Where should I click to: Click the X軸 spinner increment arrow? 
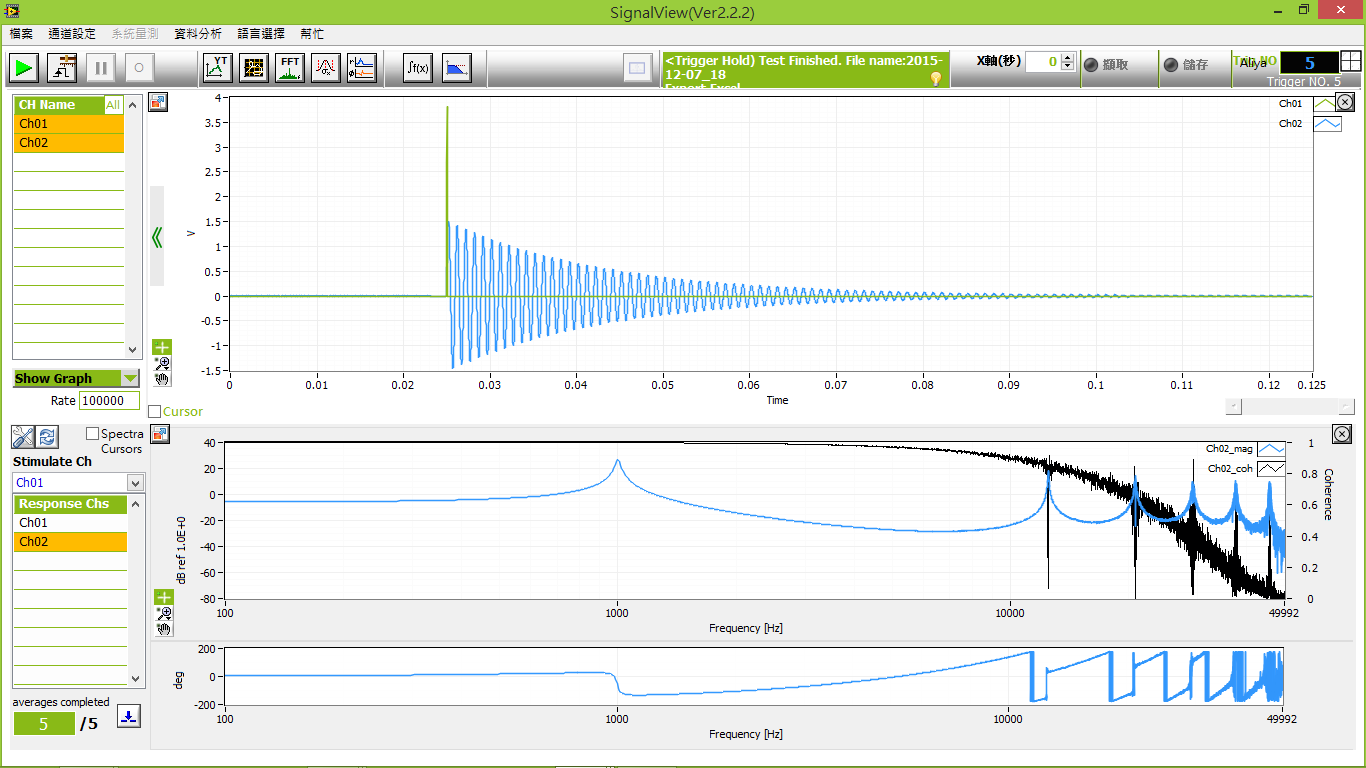point(1068,57)
